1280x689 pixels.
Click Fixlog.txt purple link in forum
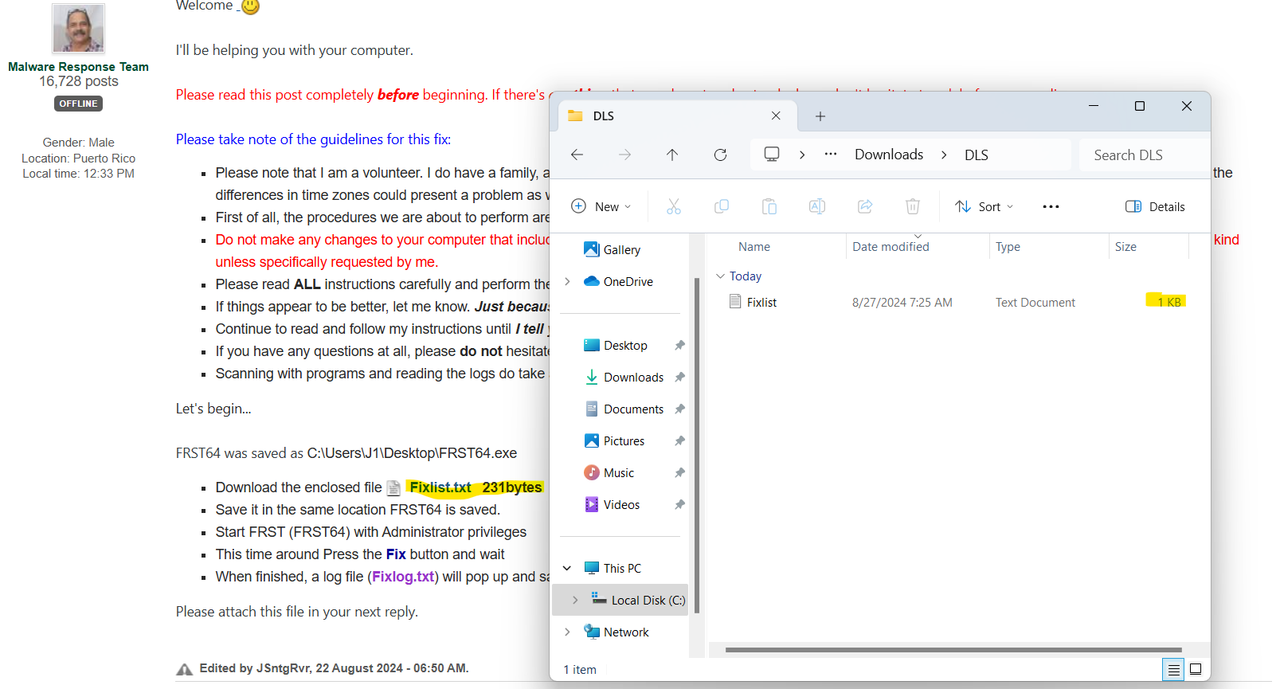click(x=402, y=577)
